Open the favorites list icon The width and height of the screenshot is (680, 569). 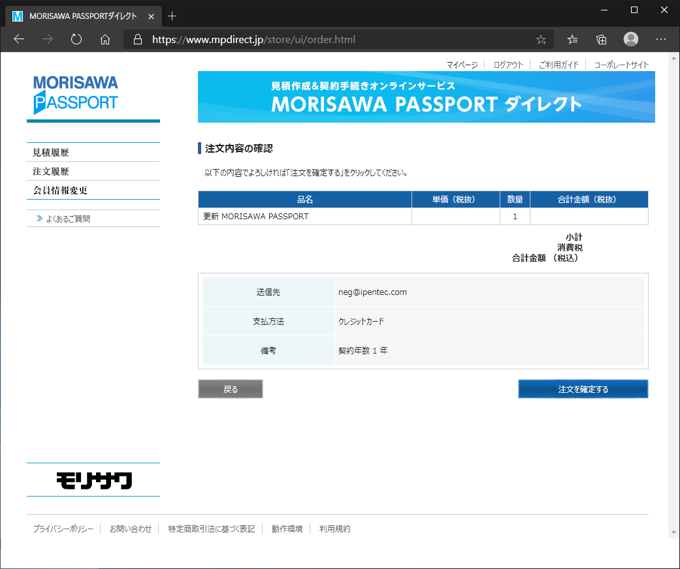(572, 39)
